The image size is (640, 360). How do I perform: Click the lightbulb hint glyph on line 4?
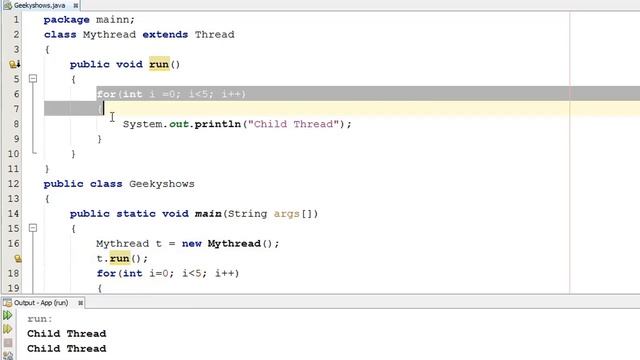[14, 64]
